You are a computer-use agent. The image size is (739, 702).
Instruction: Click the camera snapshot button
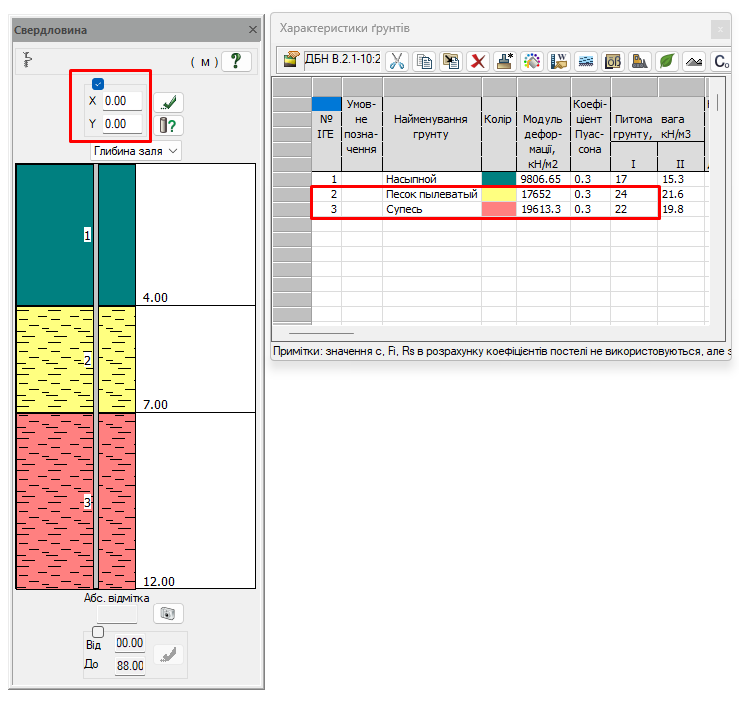168,613
